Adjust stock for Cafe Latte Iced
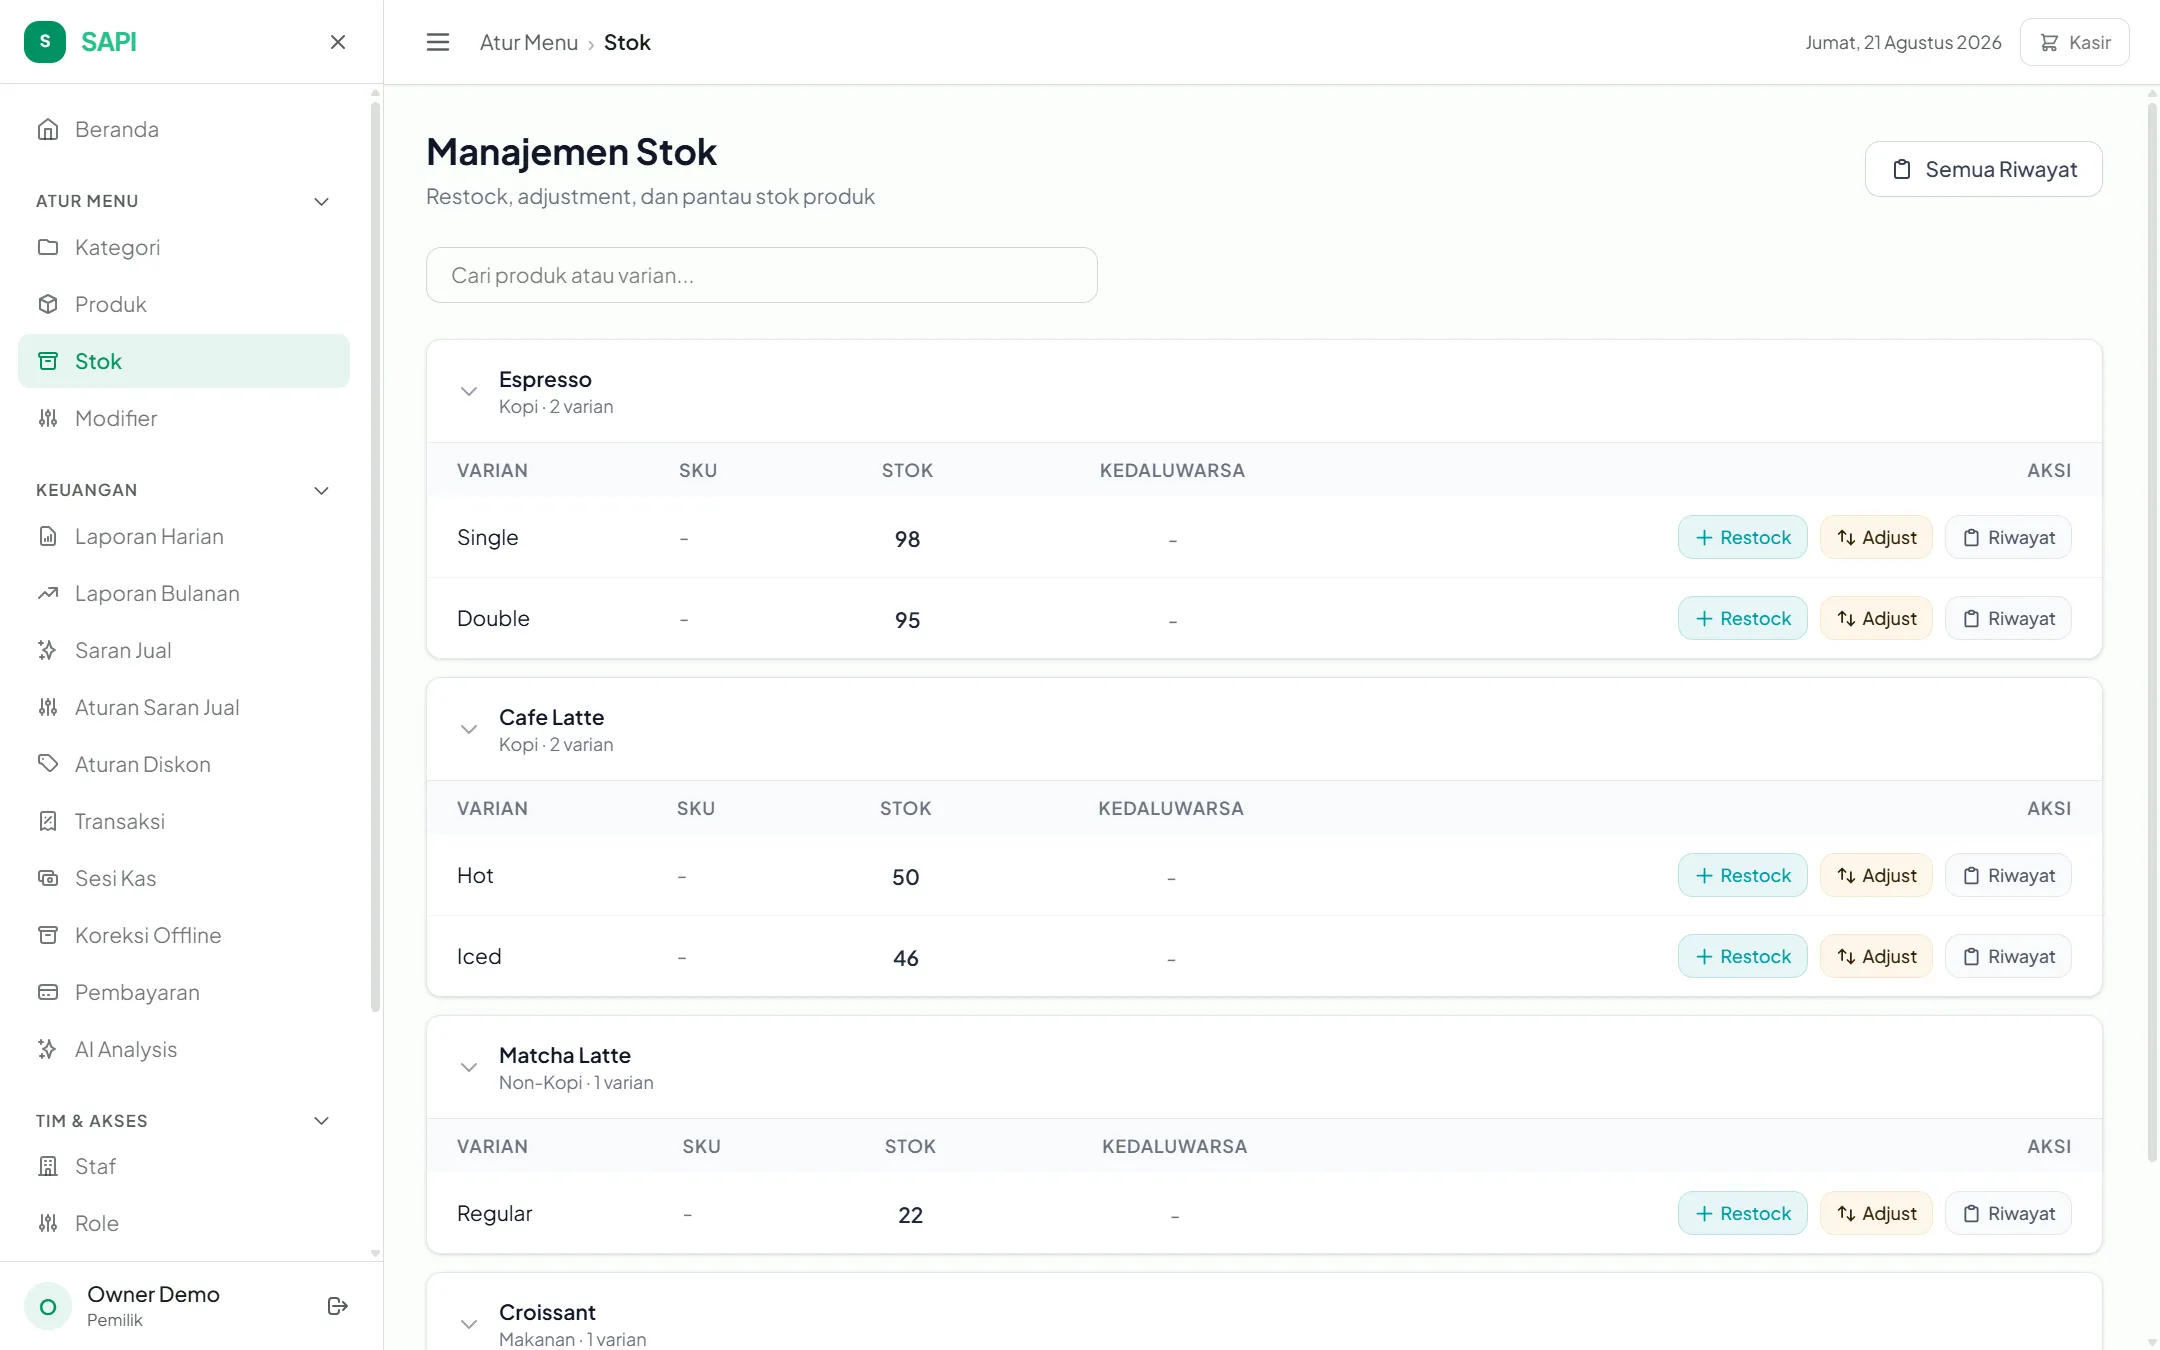 click(x=1876, y=956)
